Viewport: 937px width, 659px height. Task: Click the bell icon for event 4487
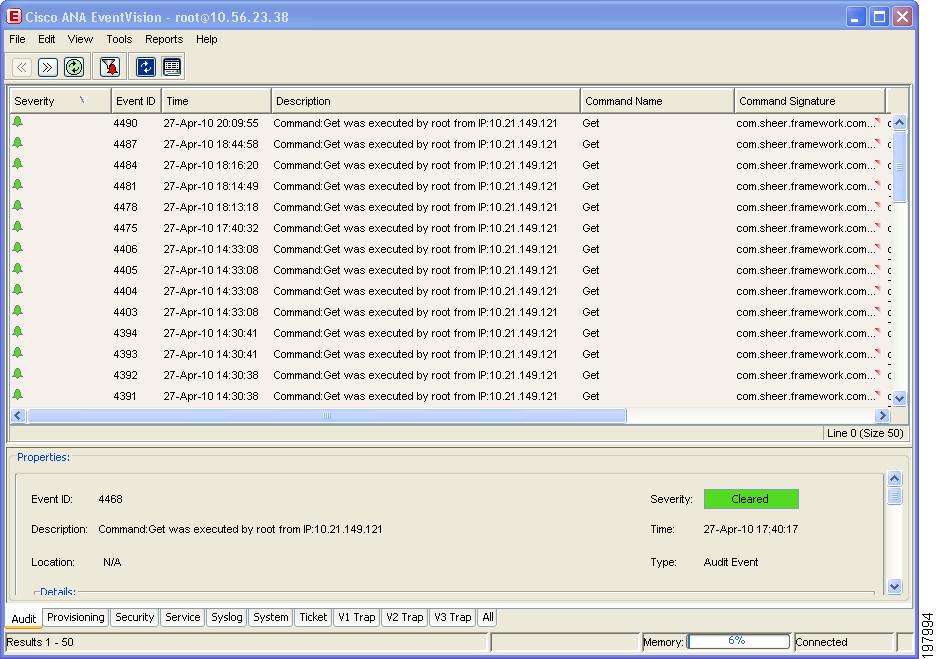pos(18,143)
